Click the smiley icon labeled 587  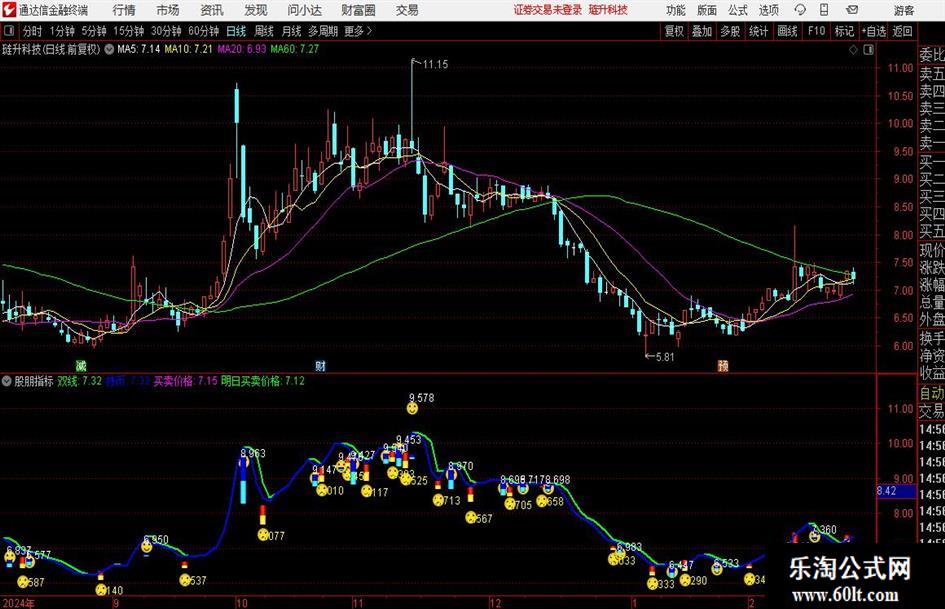pyautogui.click(x=23, y=582)
